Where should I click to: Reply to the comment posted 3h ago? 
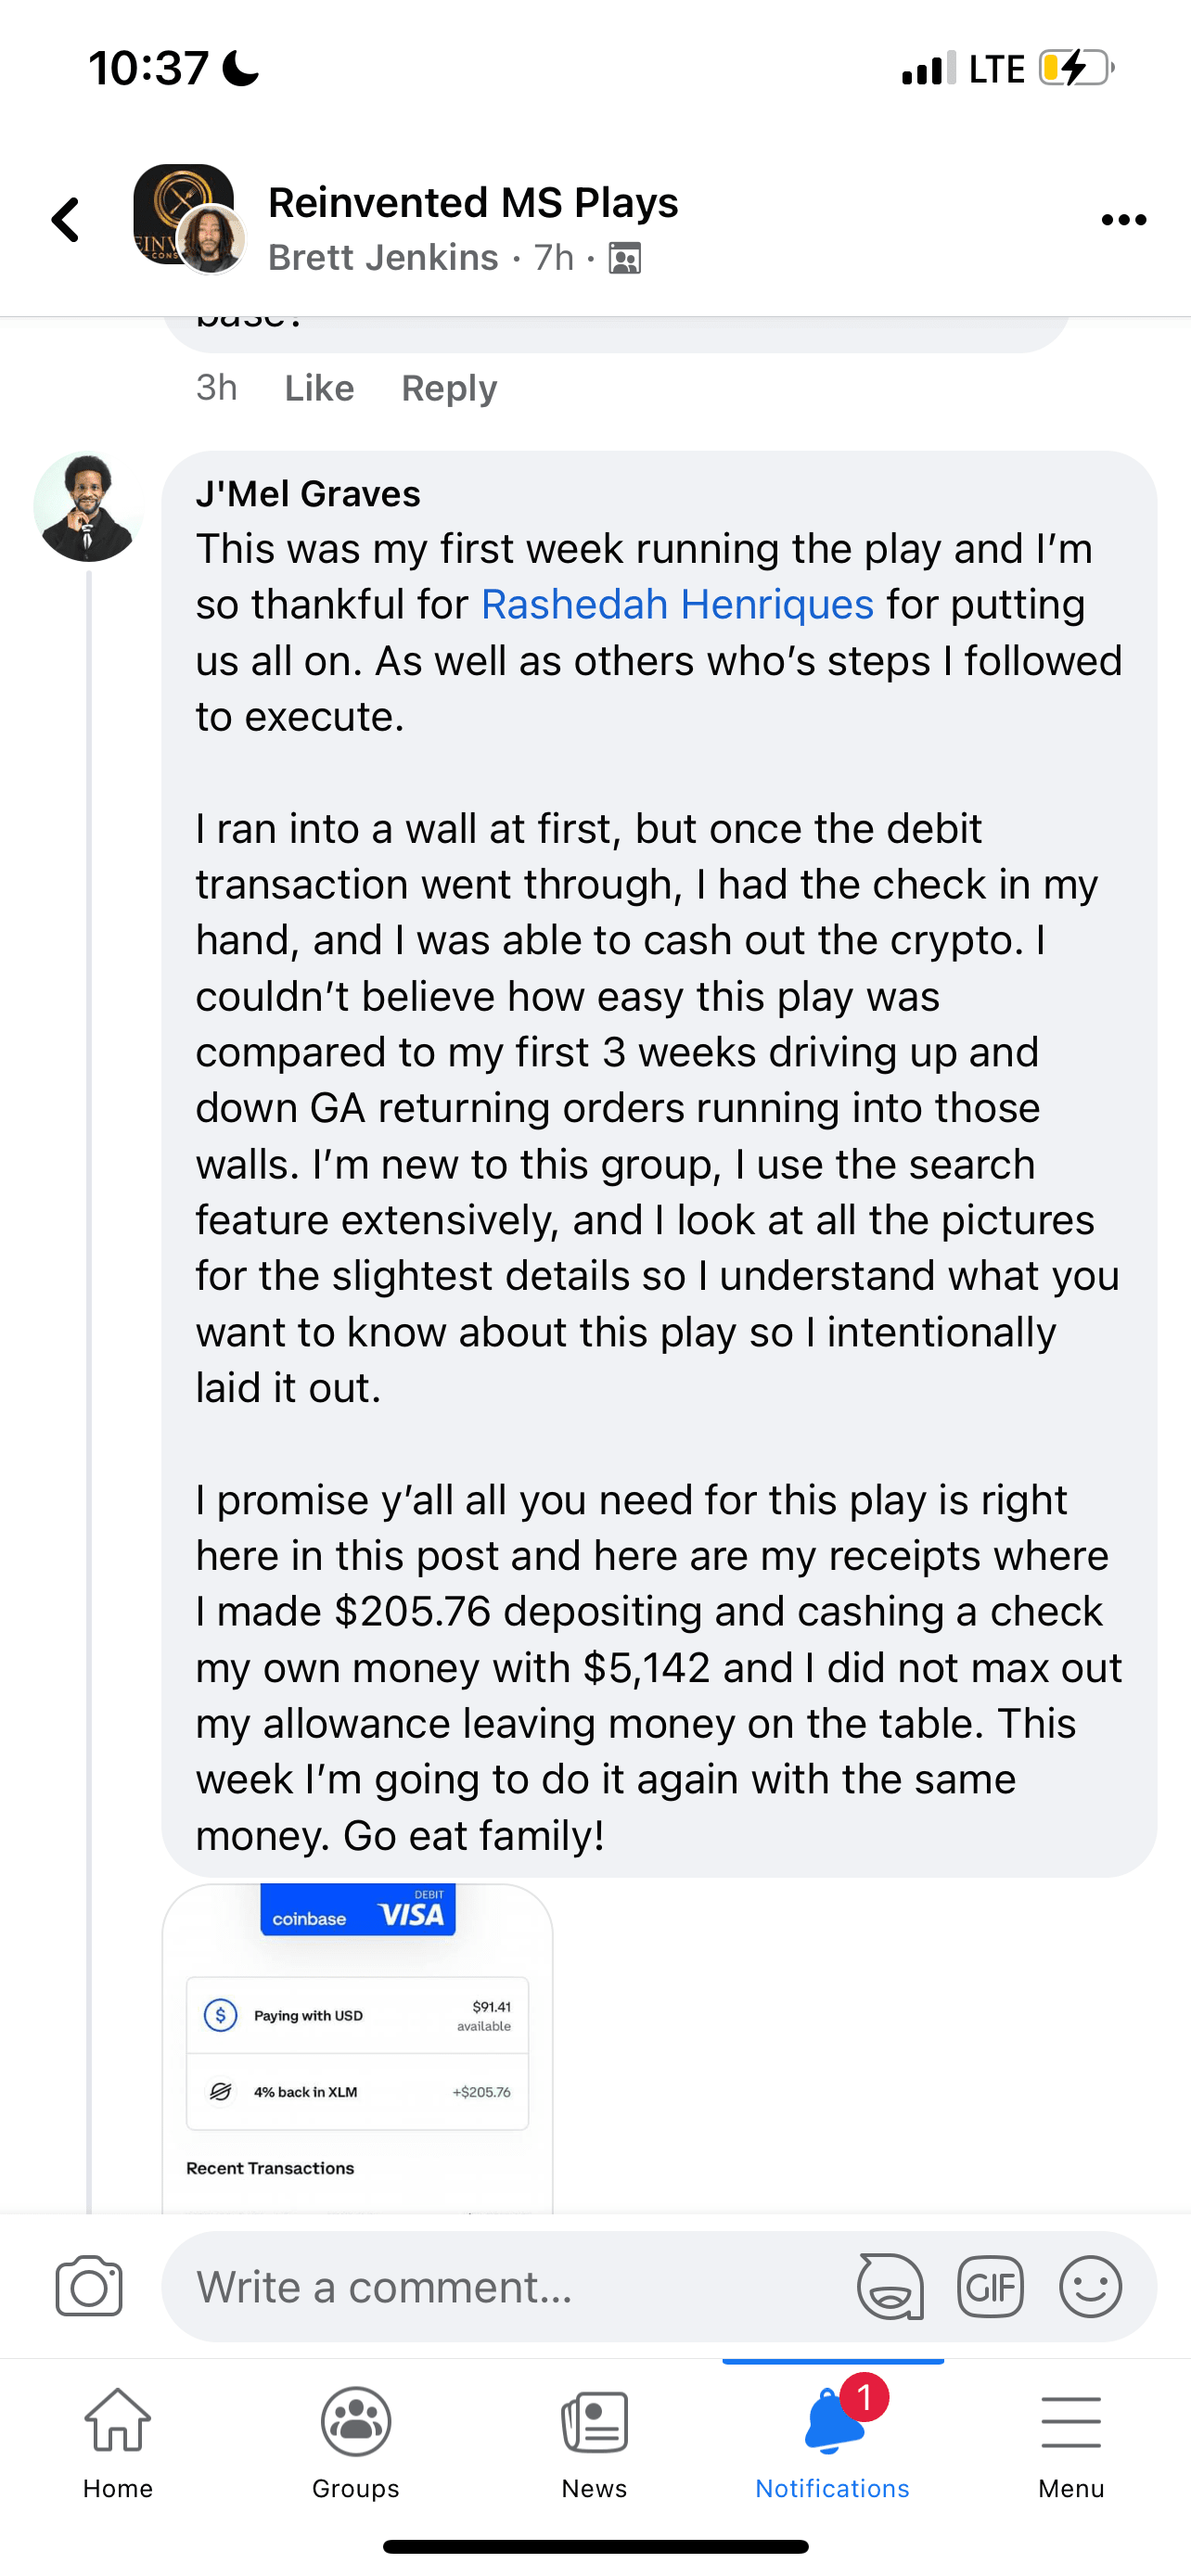coord(449,388)
